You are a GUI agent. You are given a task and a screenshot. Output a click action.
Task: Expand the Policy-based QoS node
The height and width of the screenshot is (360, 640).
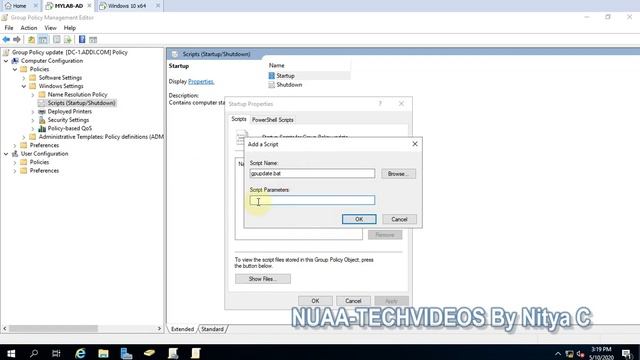coord(33,129)
